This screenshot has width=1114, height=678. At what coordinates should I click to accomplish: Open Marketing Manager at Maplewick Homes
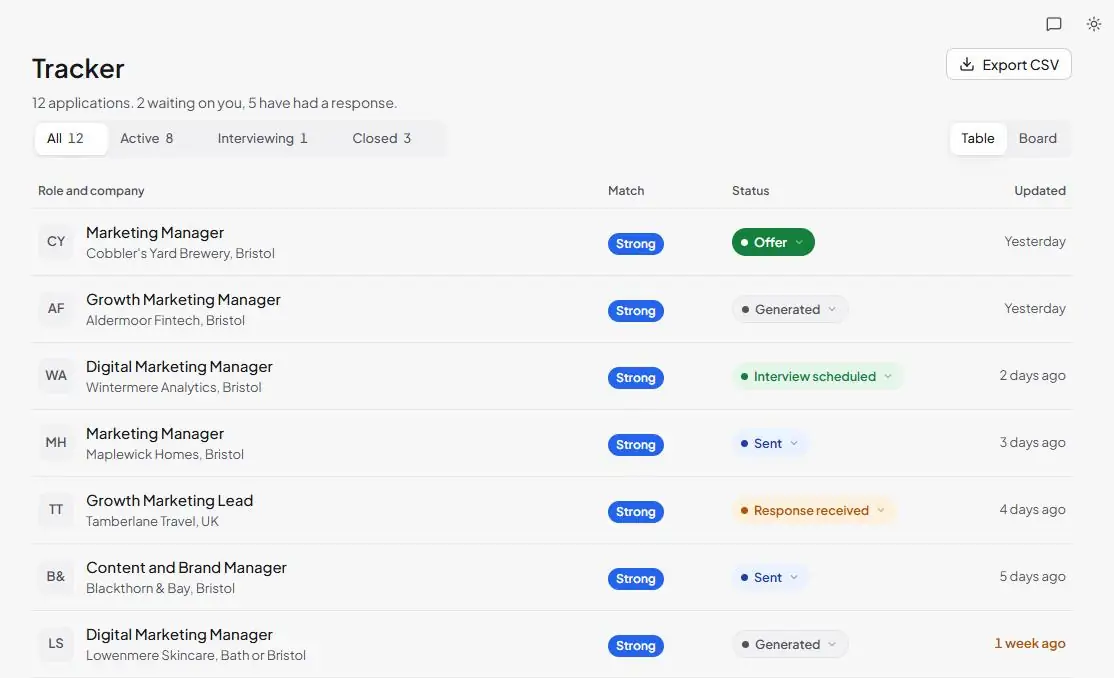(x=155, y=434)
